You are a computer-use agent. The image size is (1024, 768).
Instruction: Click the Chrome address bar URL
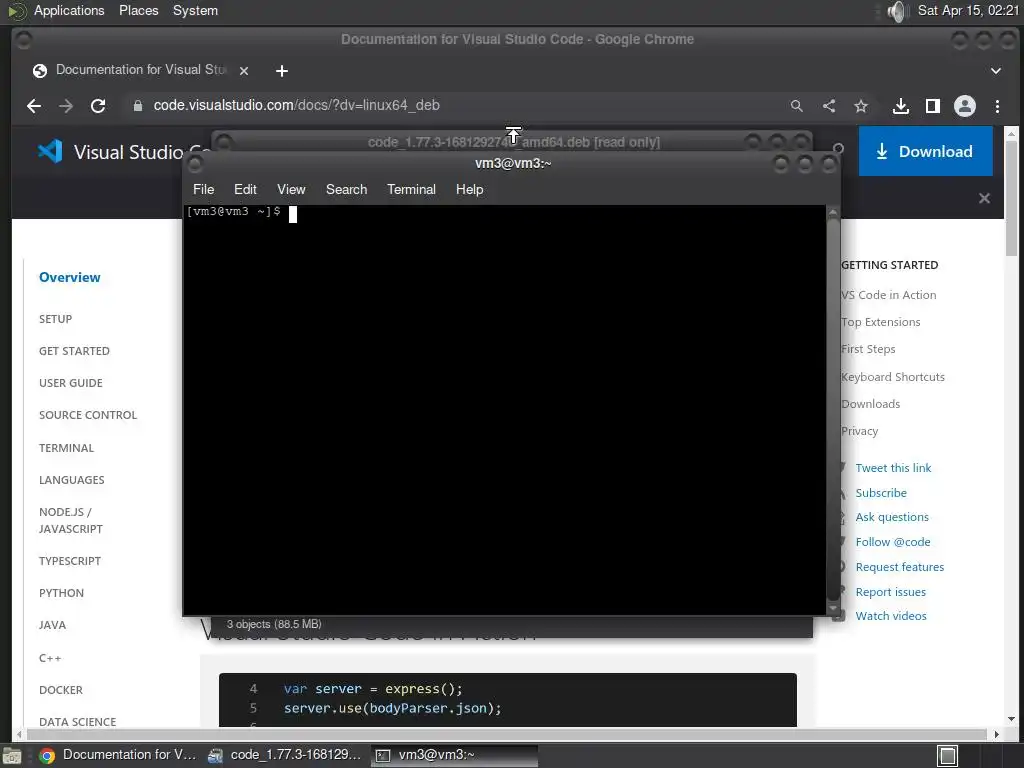(296, 105)
